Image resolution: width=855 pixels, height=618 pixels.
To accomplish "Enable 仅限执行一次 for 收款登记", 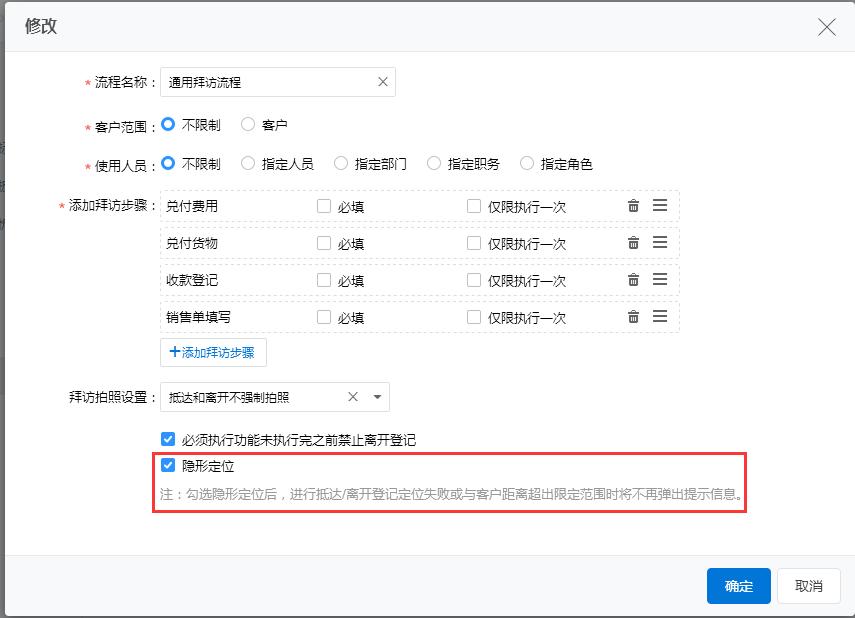I will [x=474, y=280].
